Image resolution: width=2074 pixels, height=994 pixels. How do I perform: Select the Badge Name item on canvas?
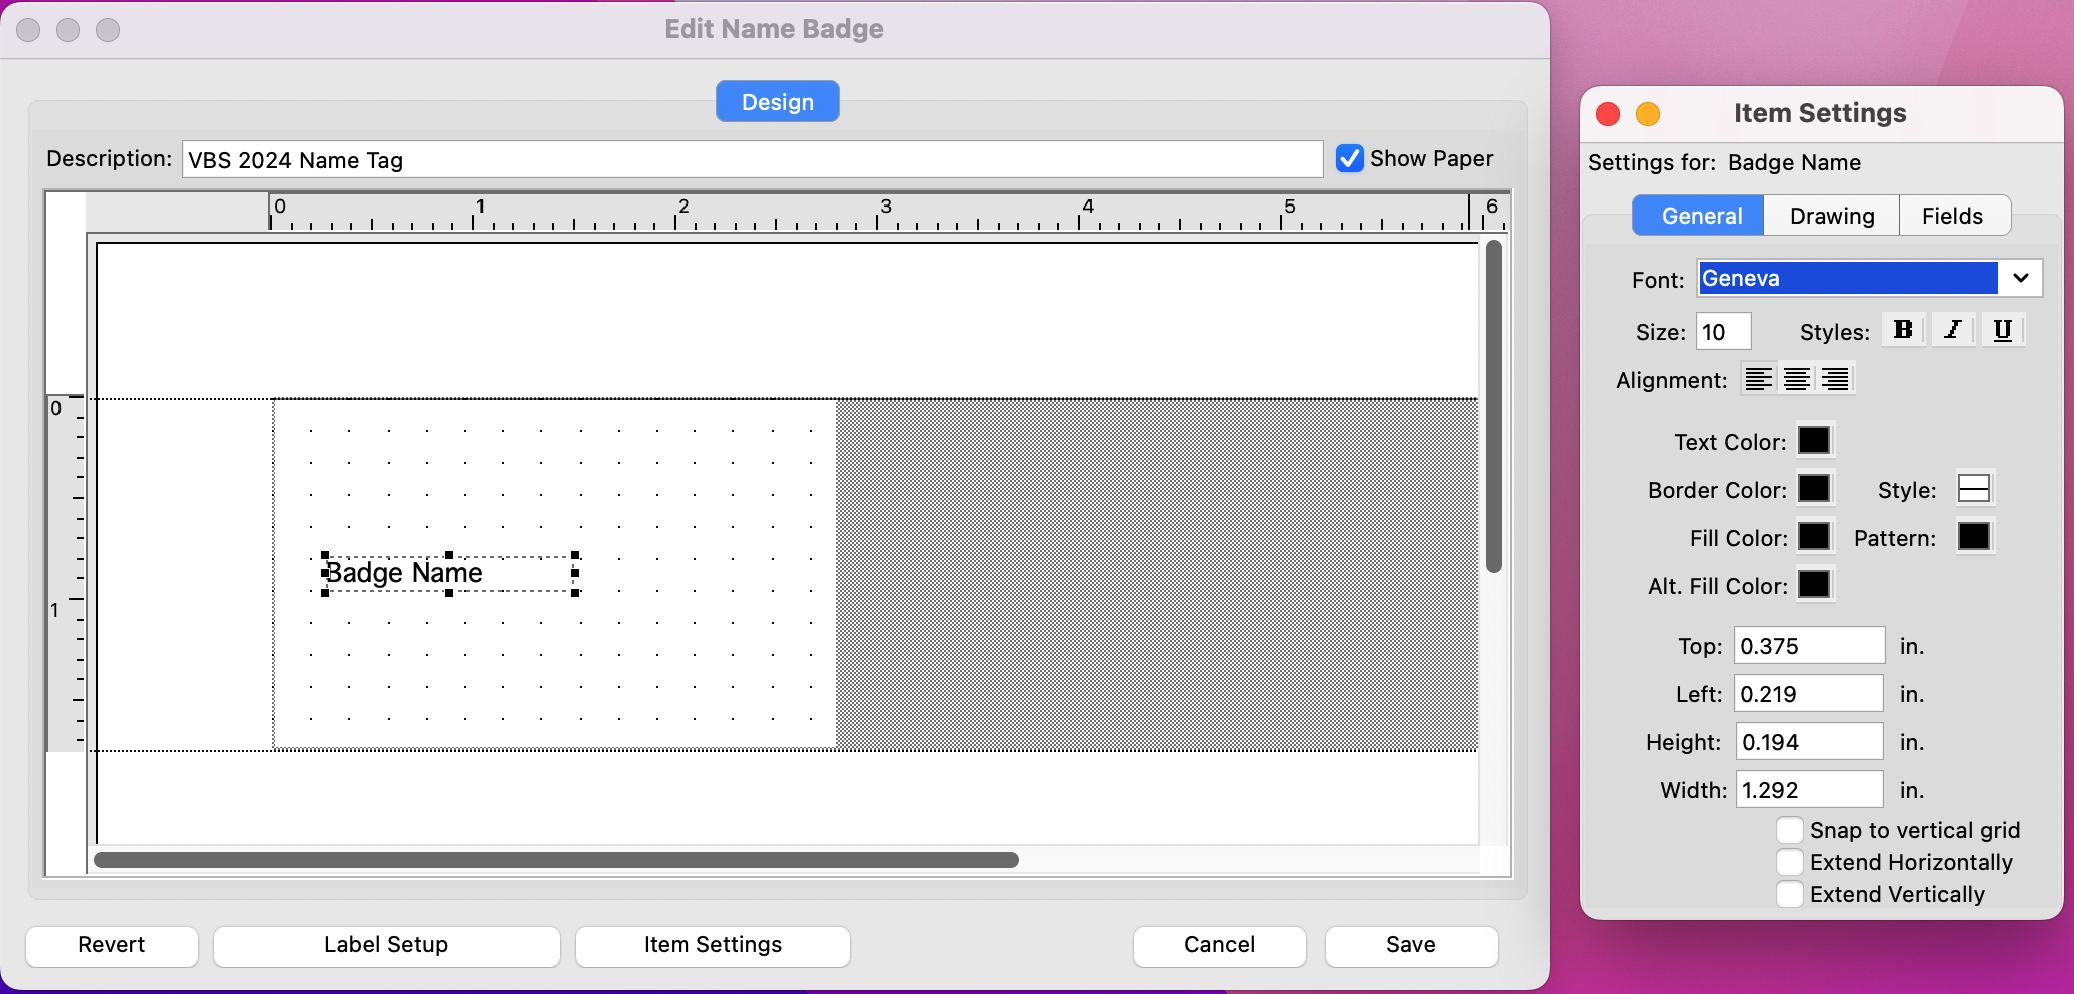click(x=420, y=573)
